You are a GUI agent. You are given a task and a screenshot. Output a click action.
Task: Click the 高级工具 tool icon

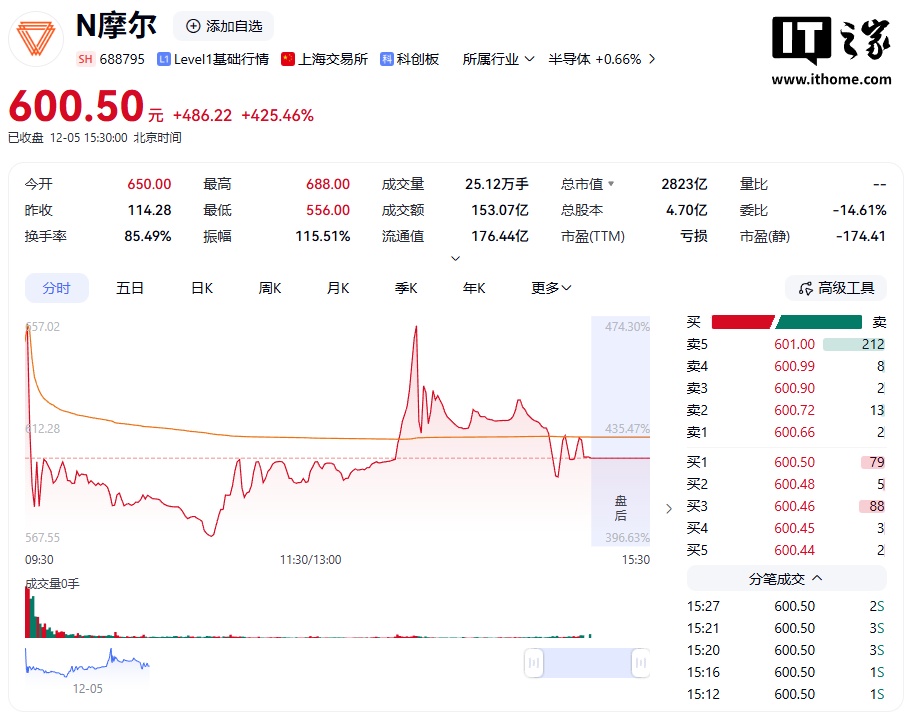click(805, 288)
